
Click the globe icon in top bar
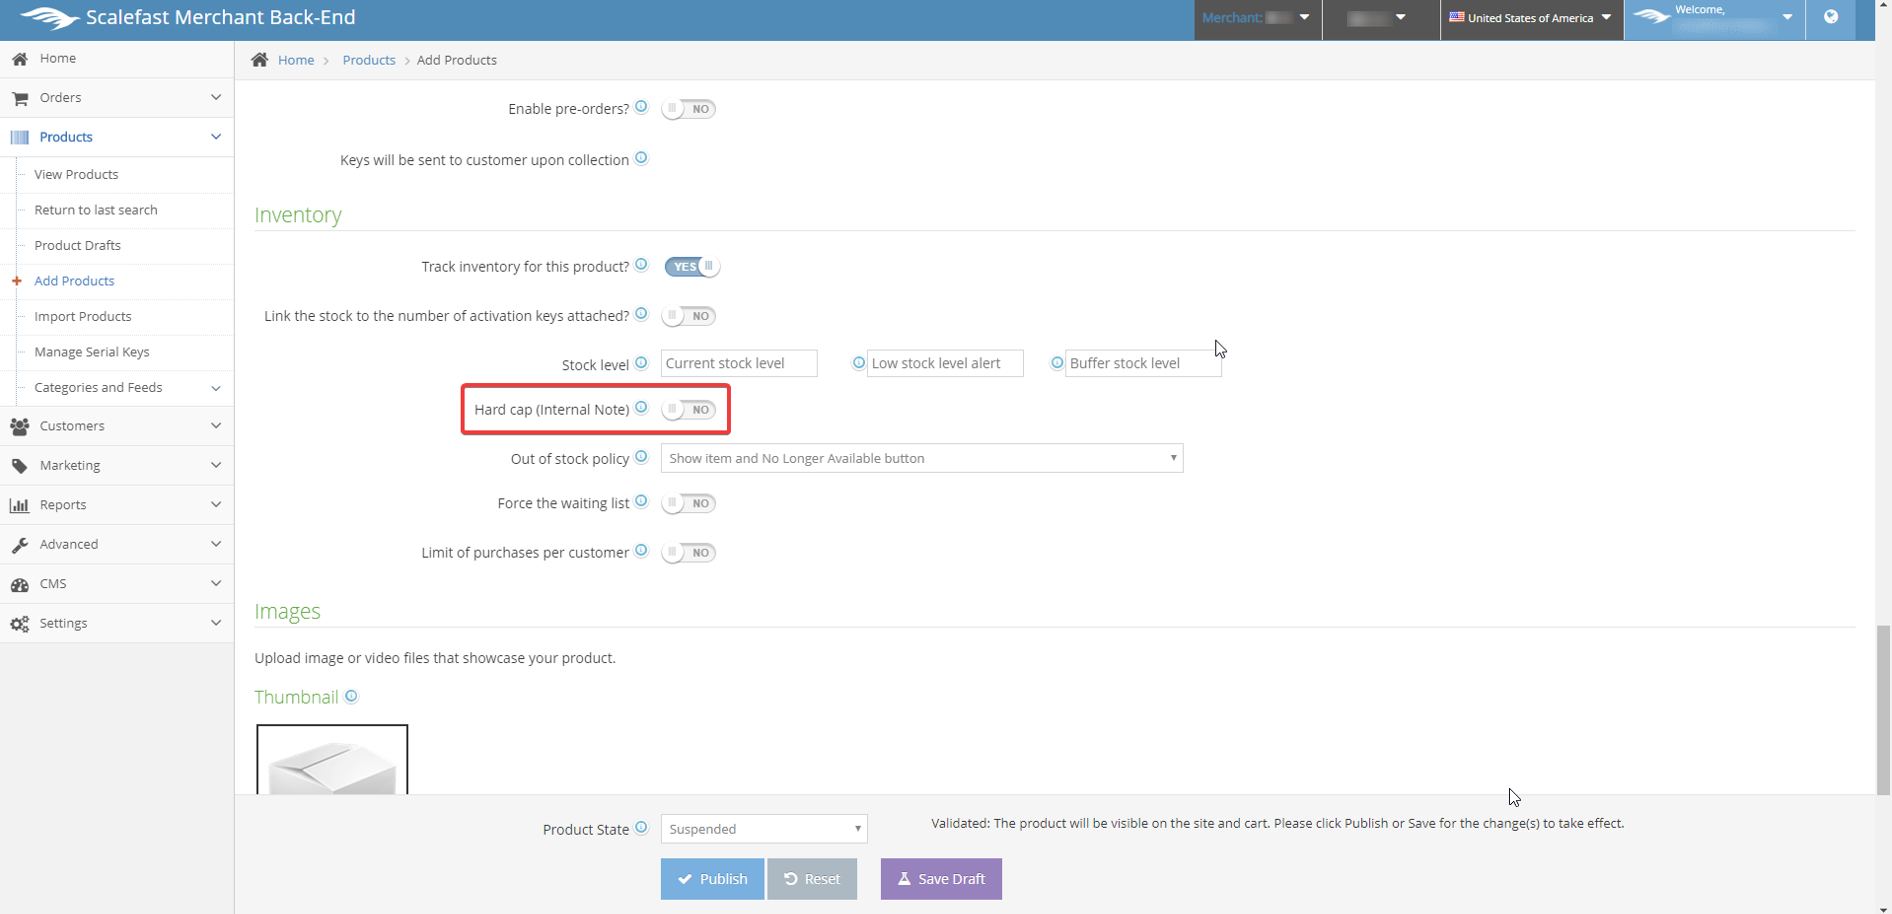click(x=1830, y=17)
